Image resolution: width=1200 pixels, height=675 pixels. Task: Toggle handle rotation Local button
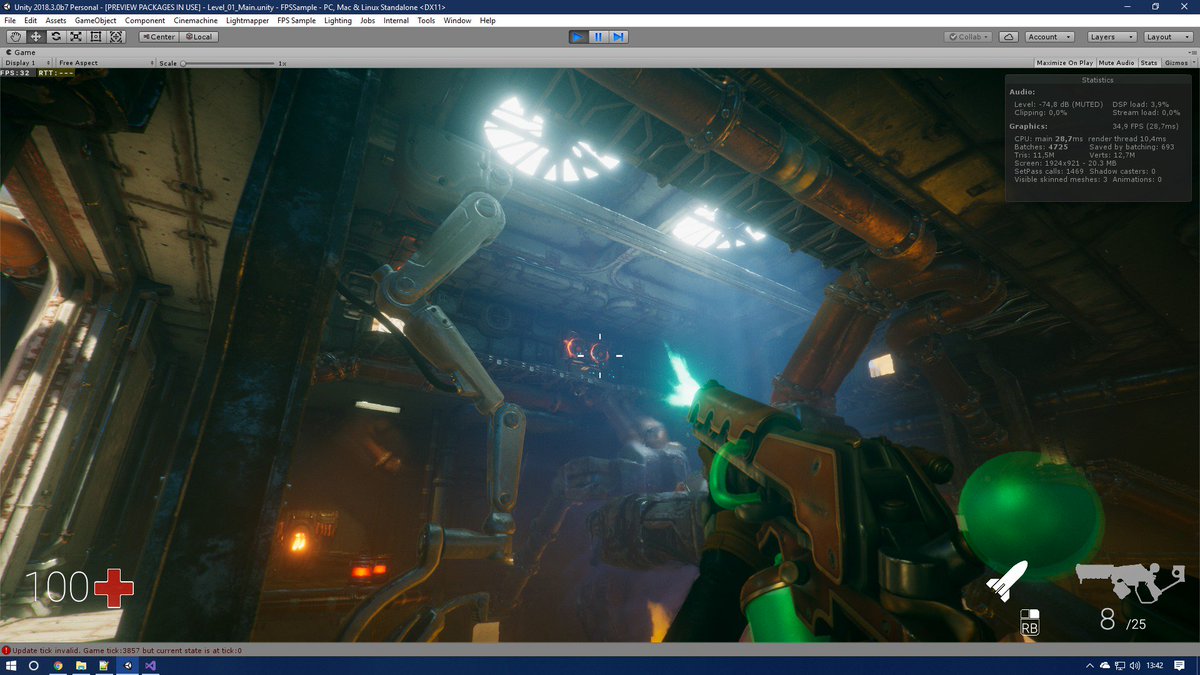[199, 37]
